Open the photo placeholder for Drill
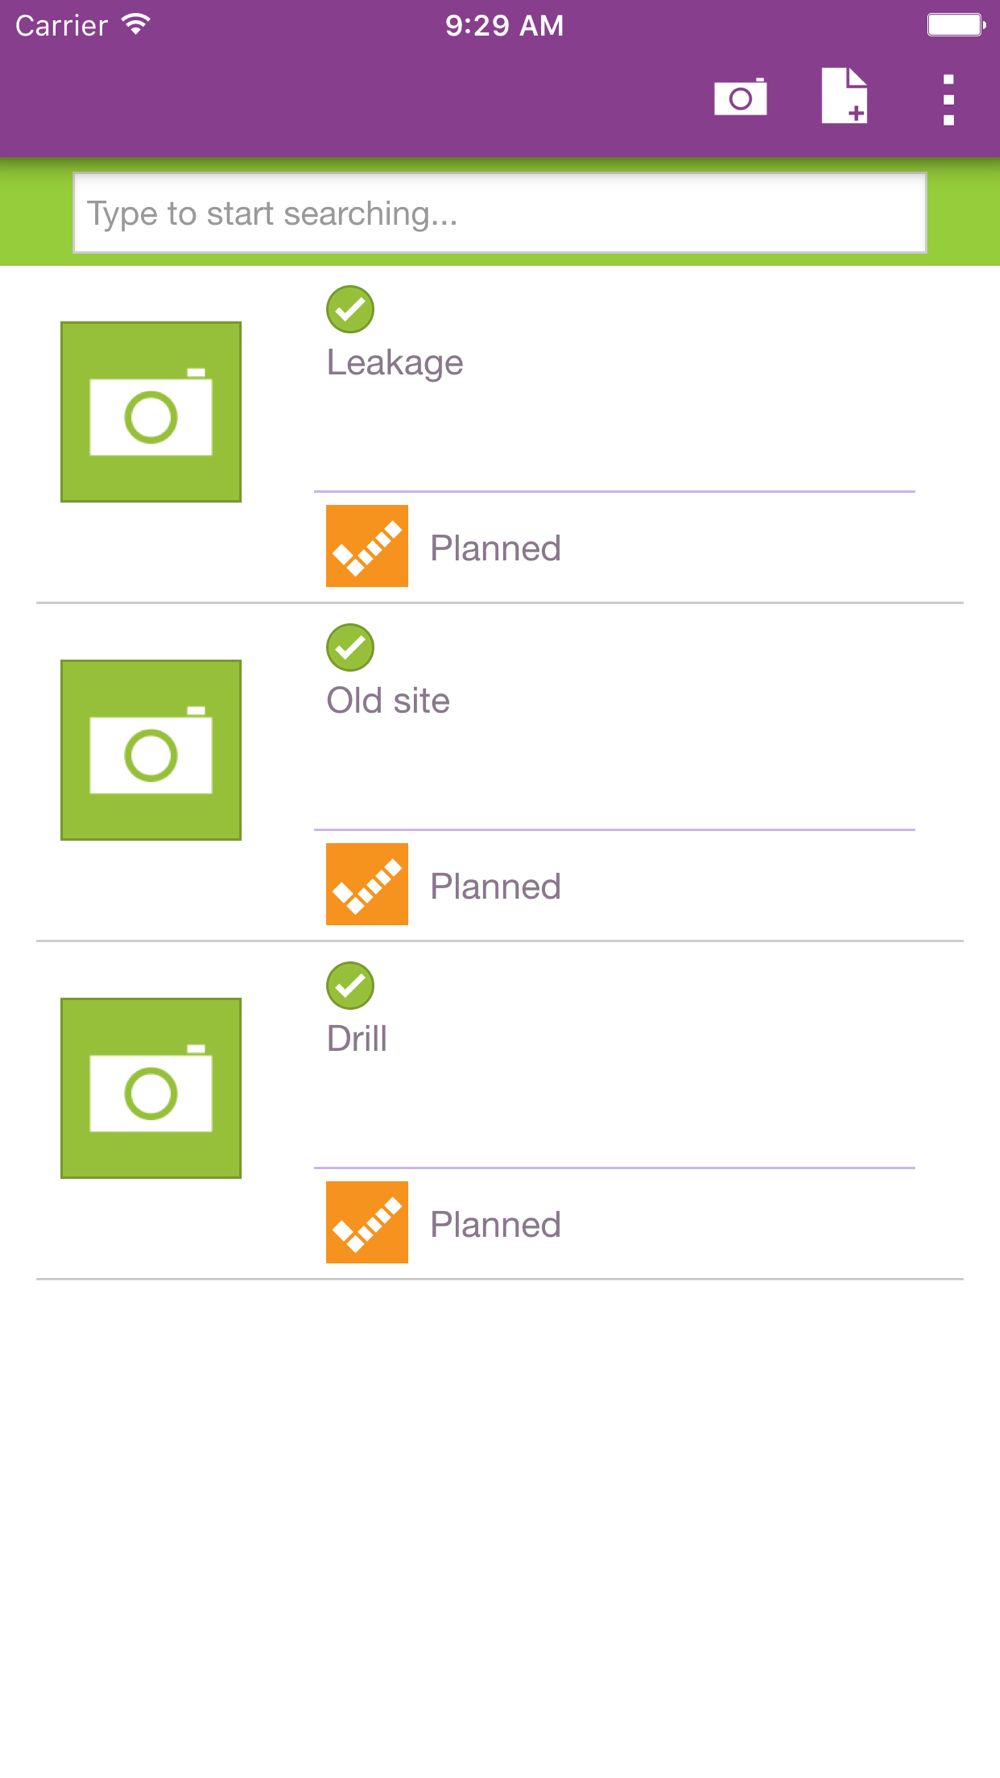 pyautogui.click(x=151, y=1088)
